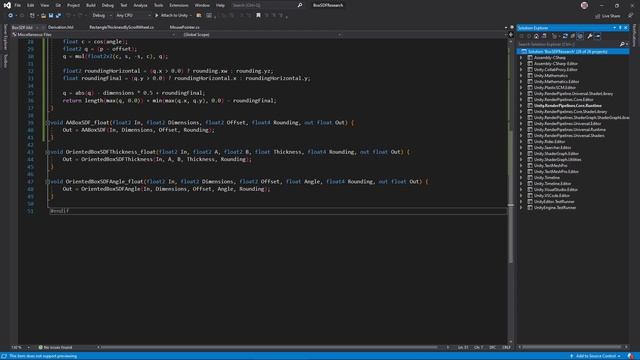The height and width of the screenshot is (360, 640).
Task: Open the Debug menu
Action: coord(108,5)
